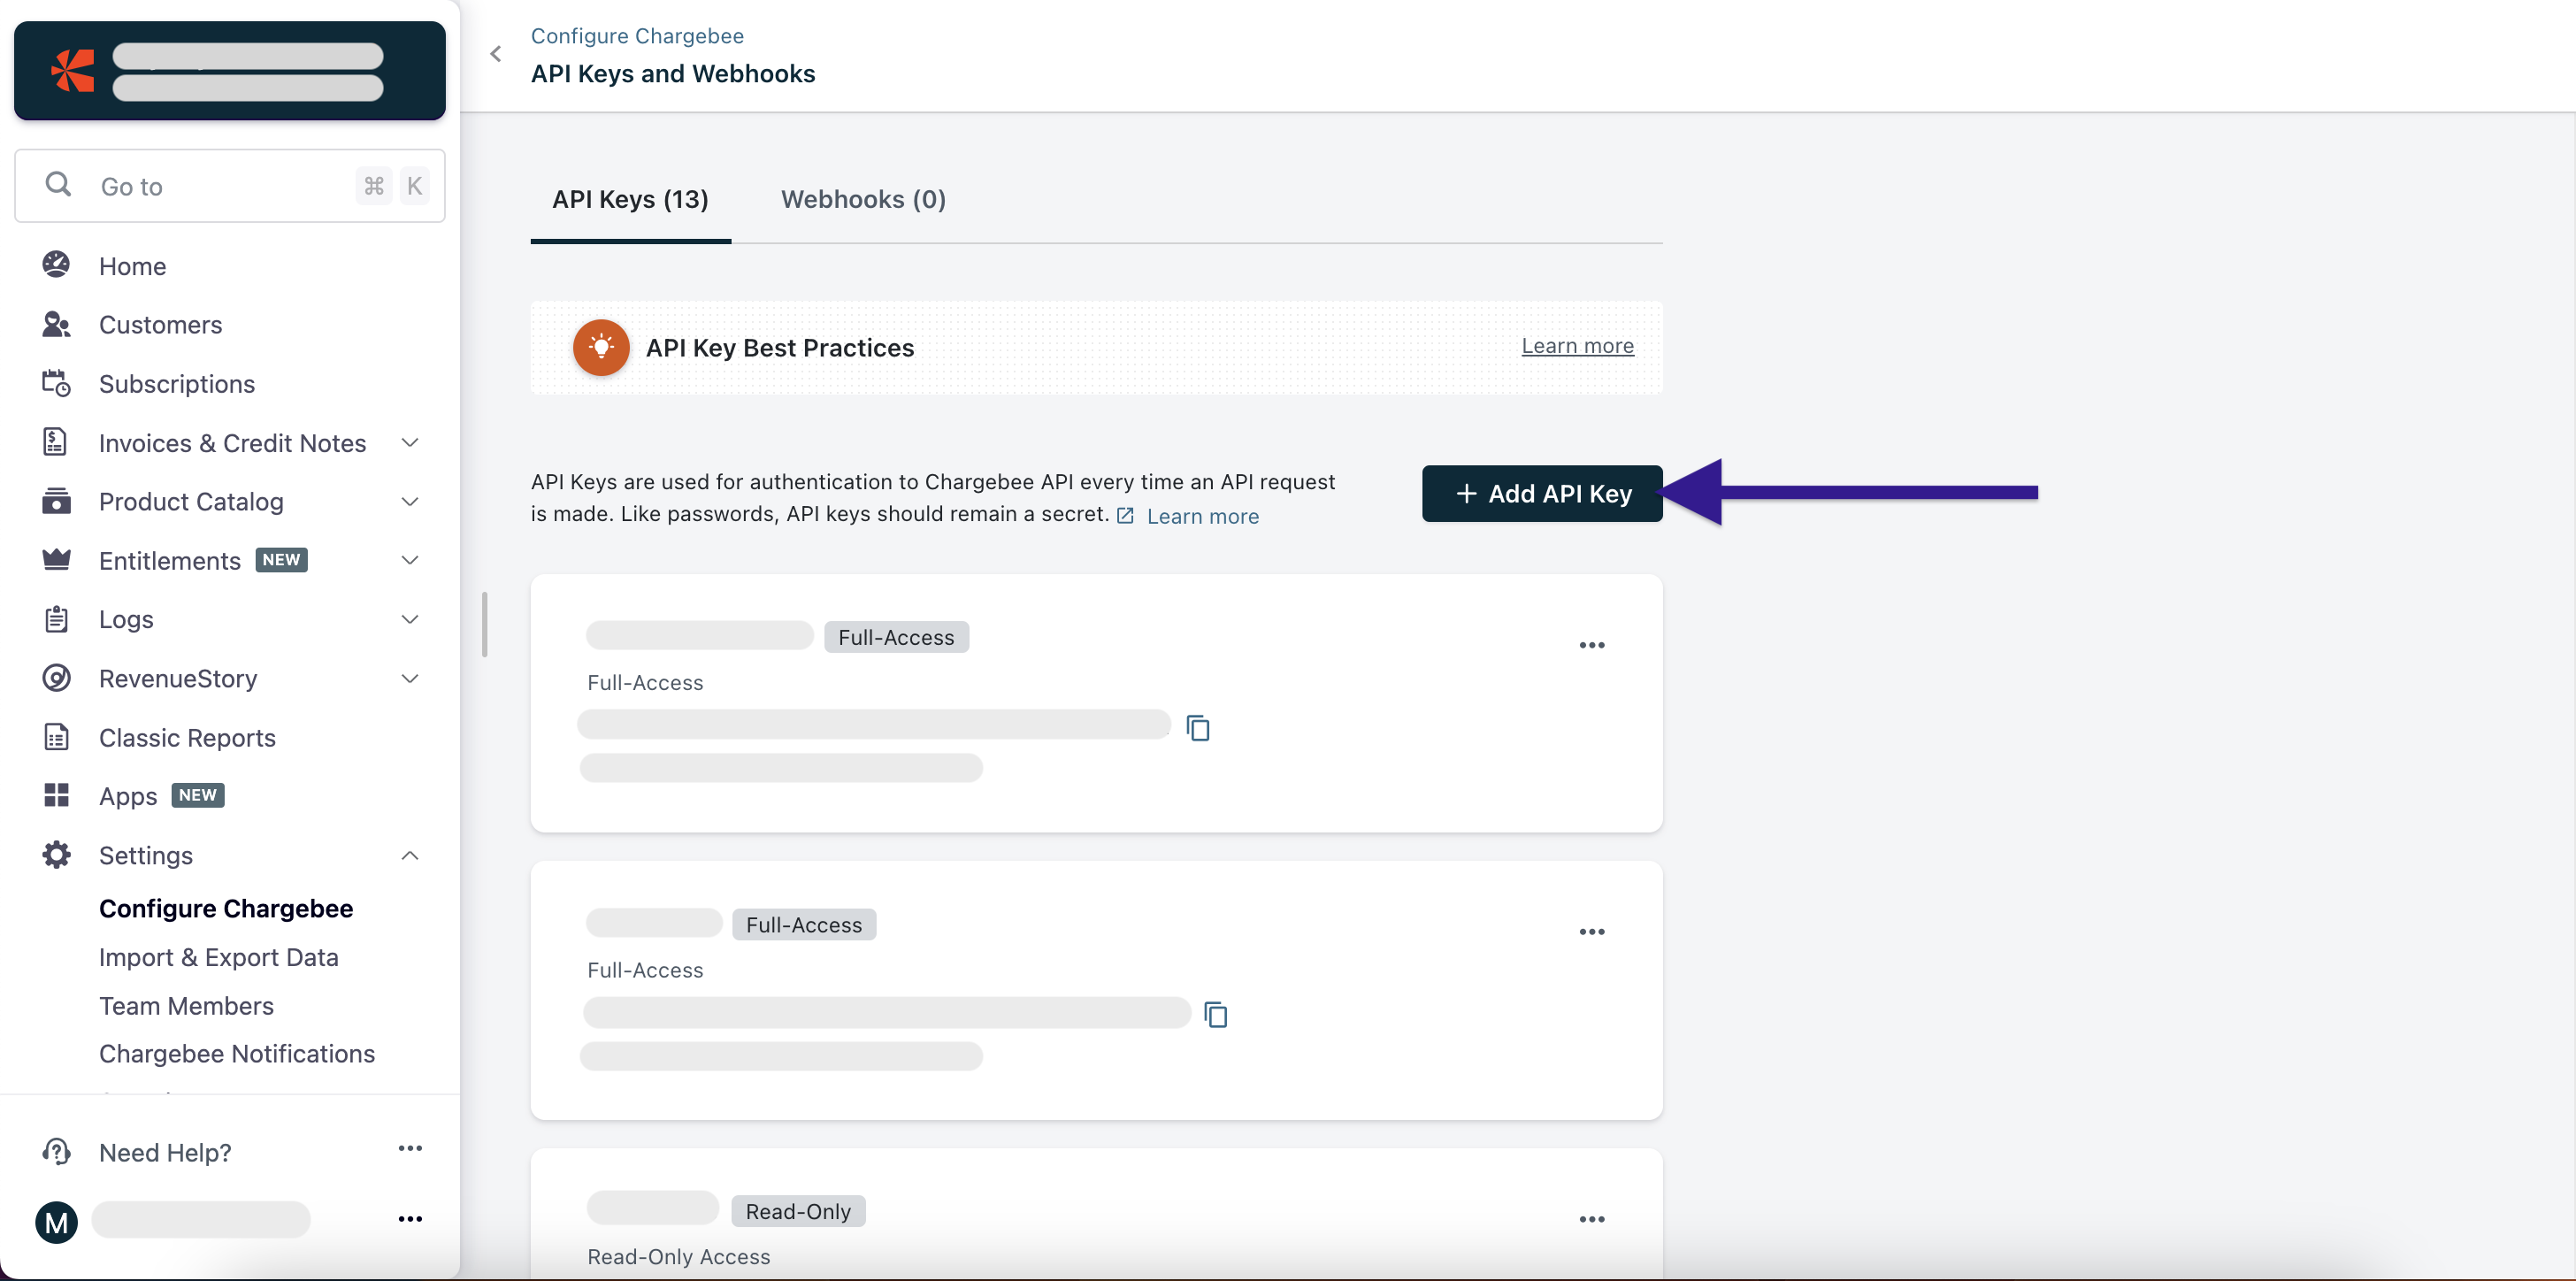
Task: Click the sidebar resize handle
Action: pyautogui.click(x=485, y=625)
